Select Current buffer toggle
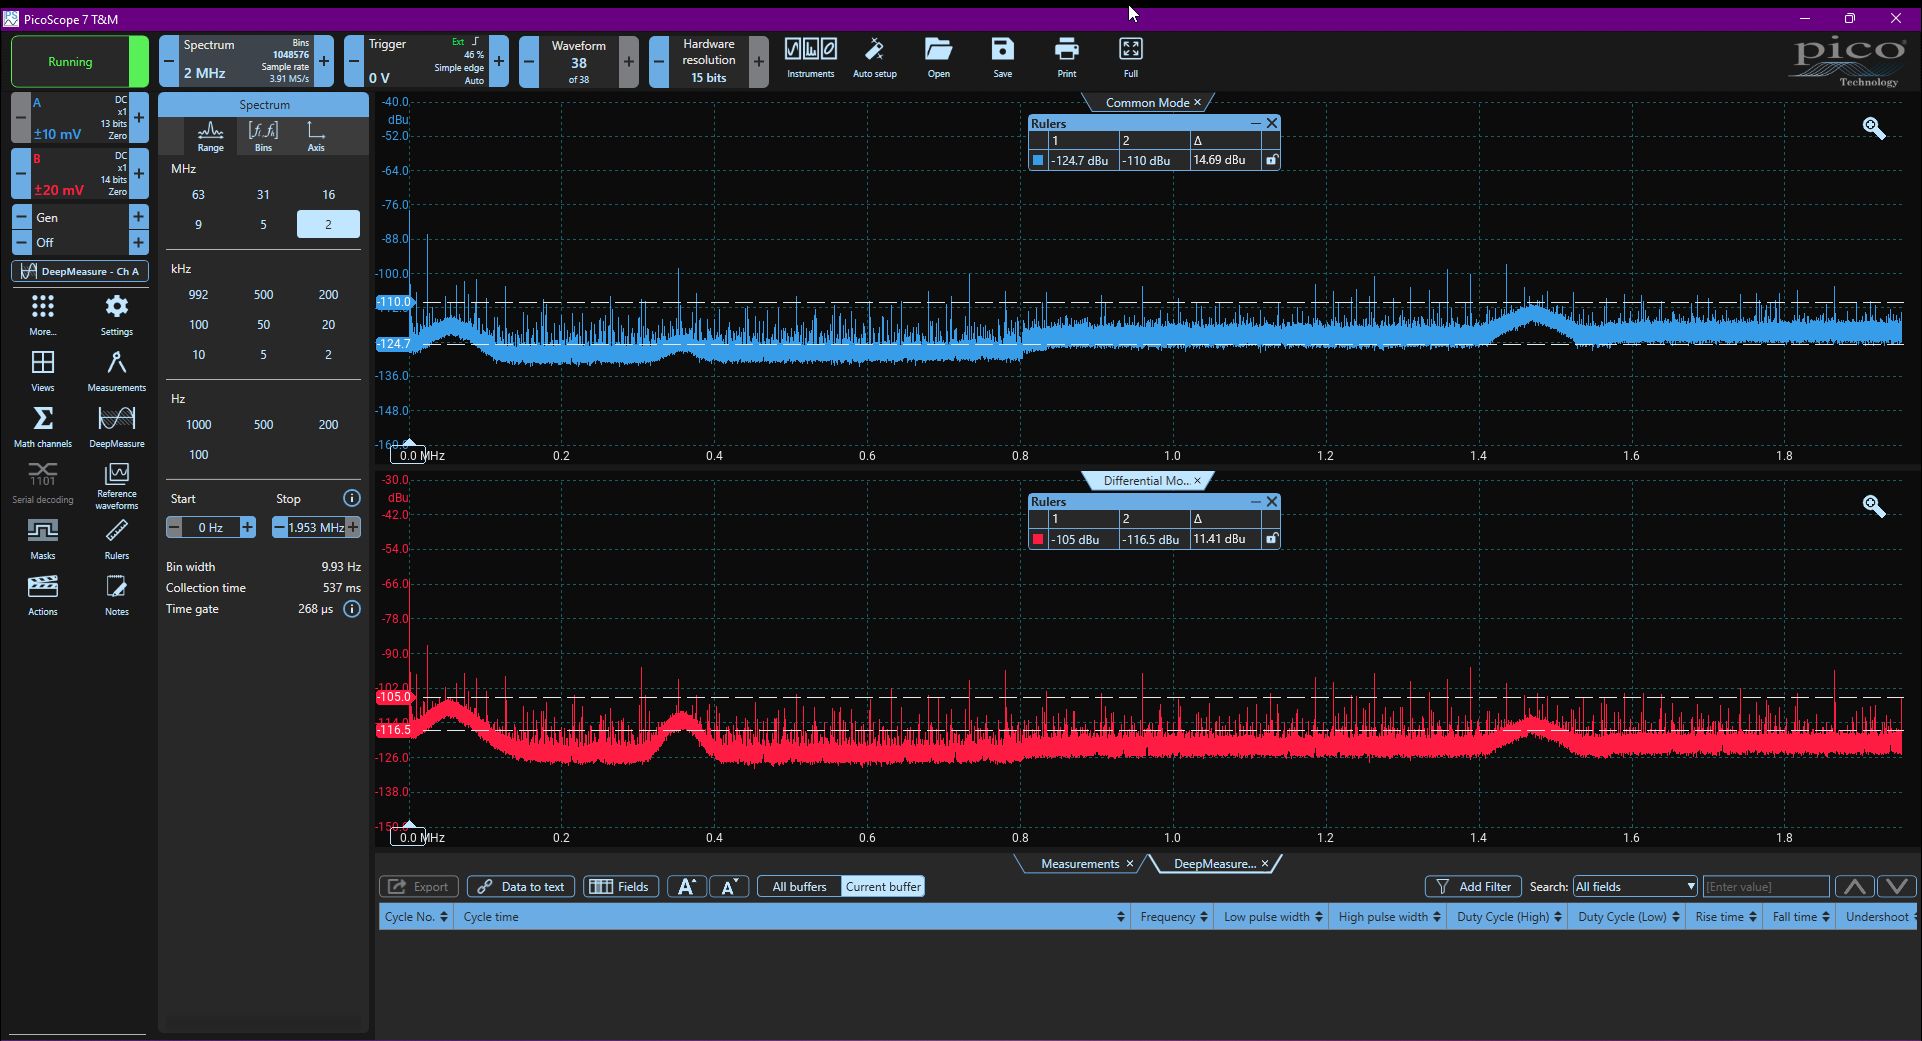 pos(883,887)
